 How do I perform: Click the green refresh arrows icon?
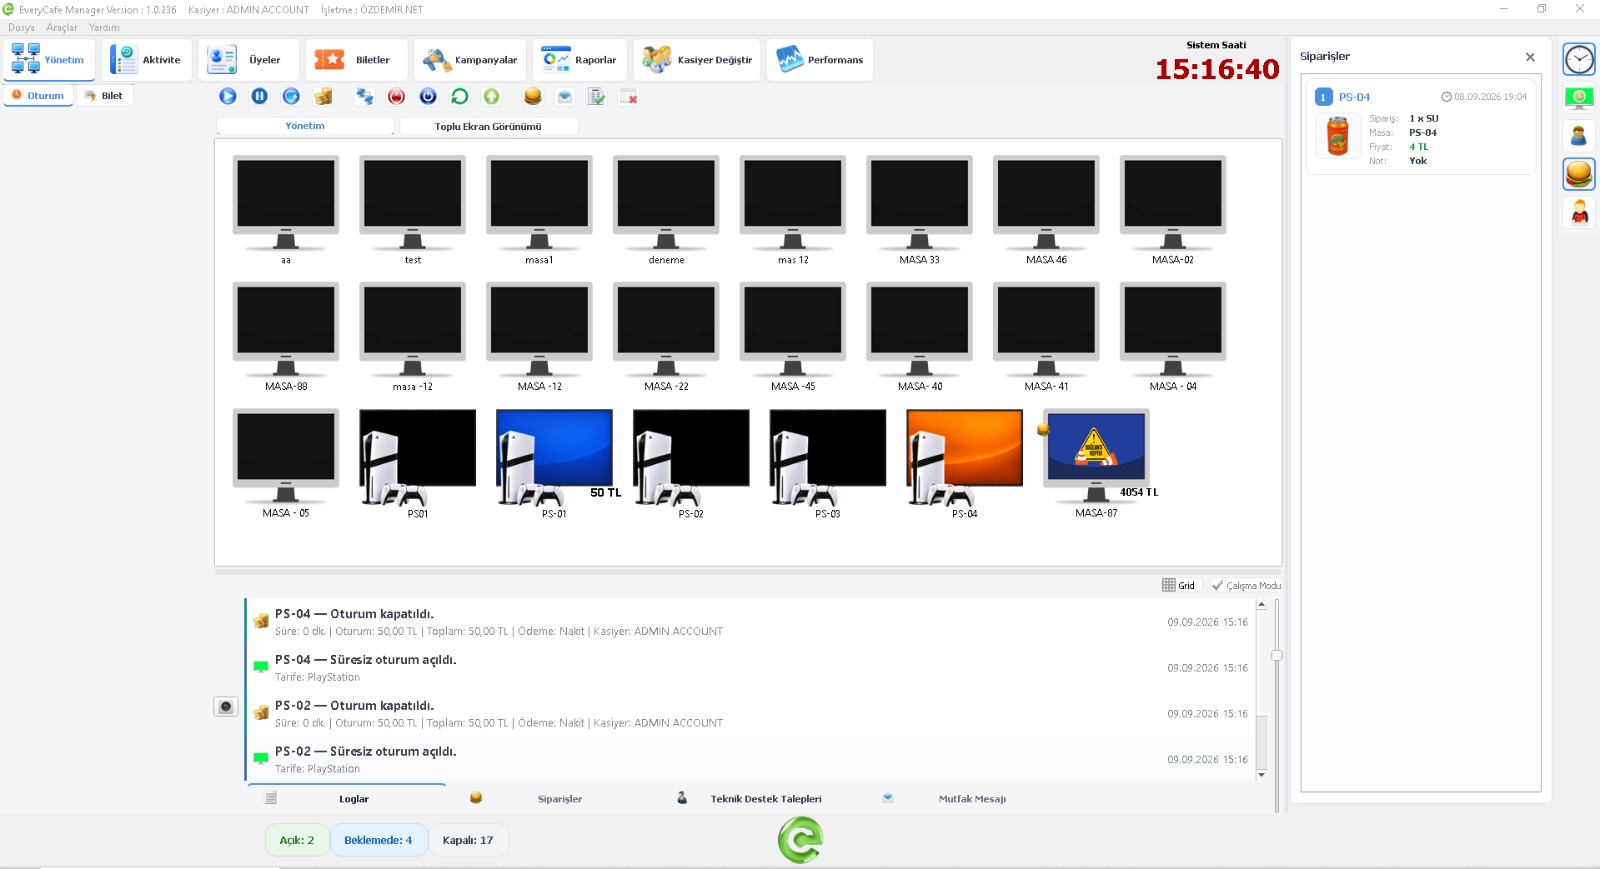460,96
